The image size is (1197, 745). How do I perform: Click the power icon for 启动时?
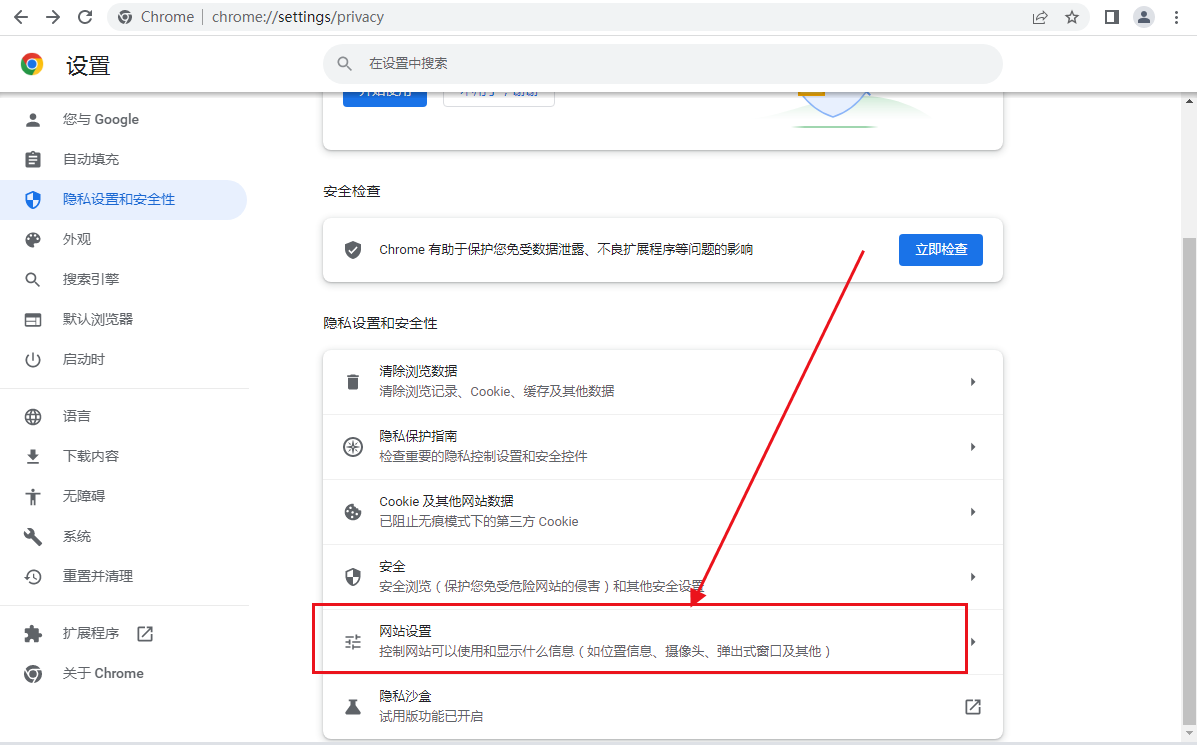point(33,360)
